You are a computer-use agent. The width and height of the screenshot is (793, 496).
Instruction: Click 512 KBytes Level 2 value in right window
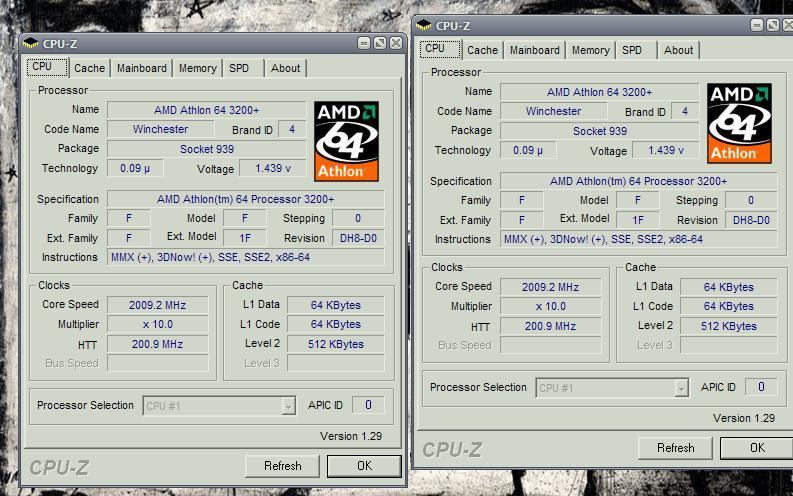coord(728,326)
